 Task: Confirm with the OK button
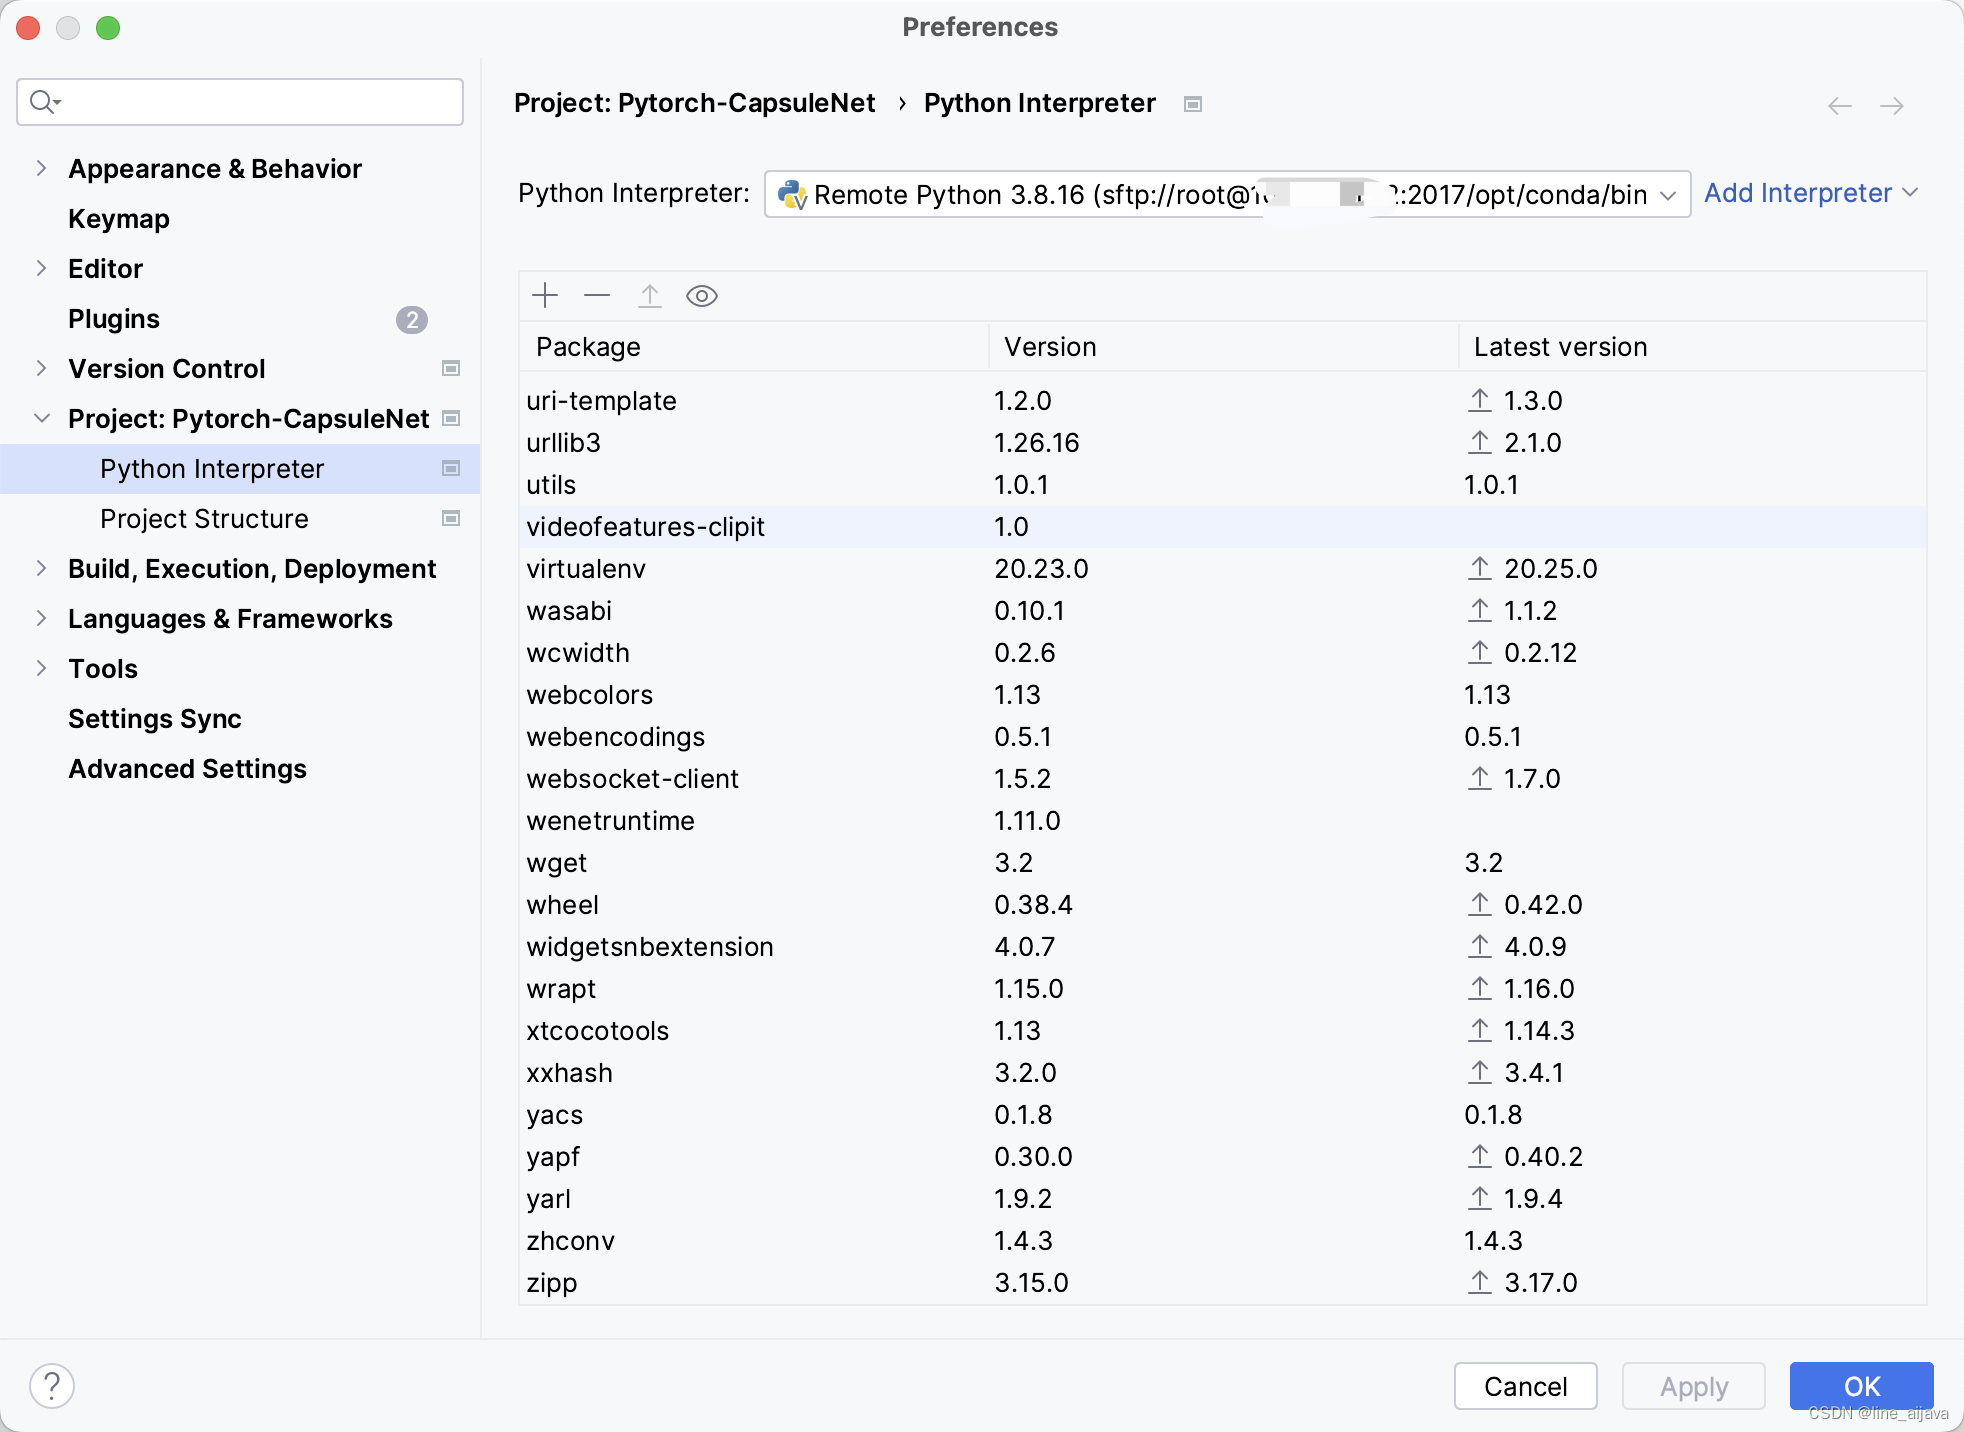[1862, 1386]
